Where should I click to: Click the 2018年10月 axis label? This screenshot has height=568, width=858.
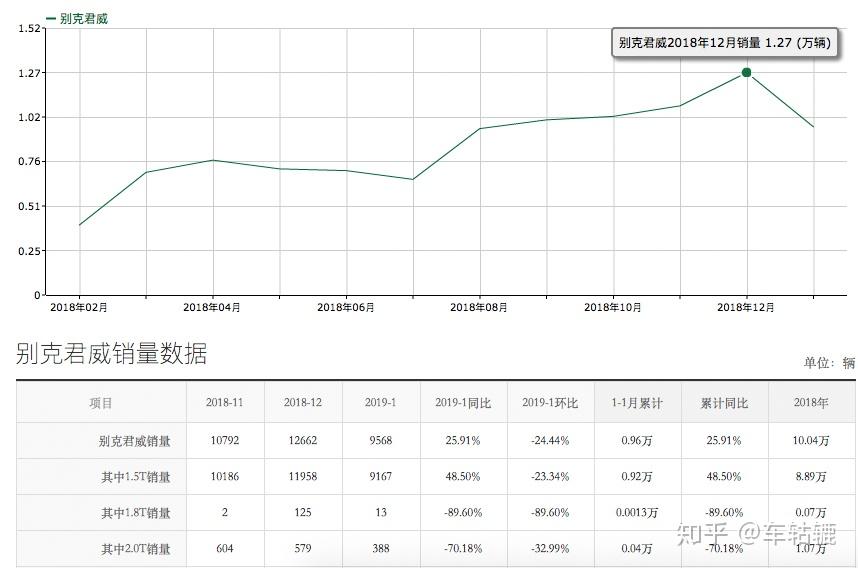click(613, 308)
